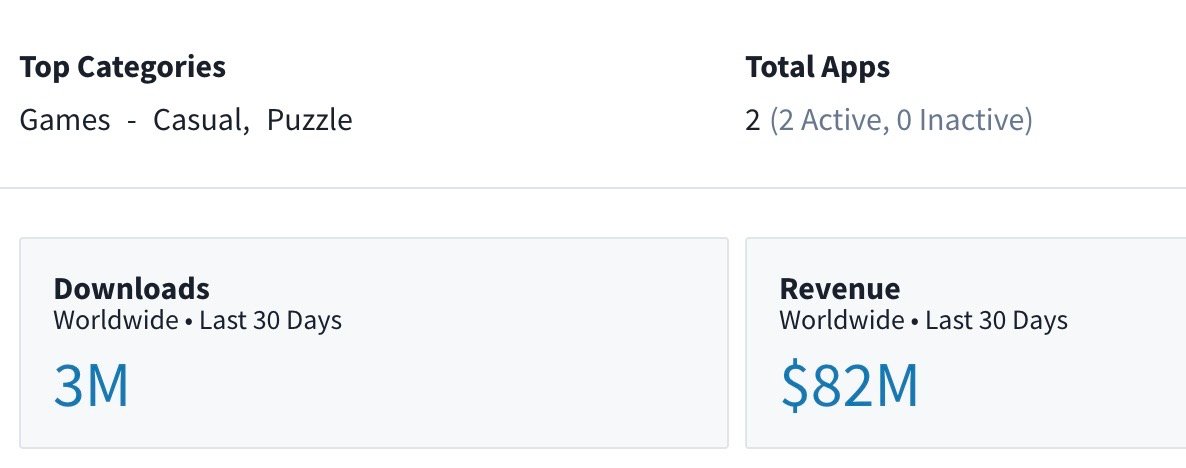Click the Total Apps heading

point(817,68)
